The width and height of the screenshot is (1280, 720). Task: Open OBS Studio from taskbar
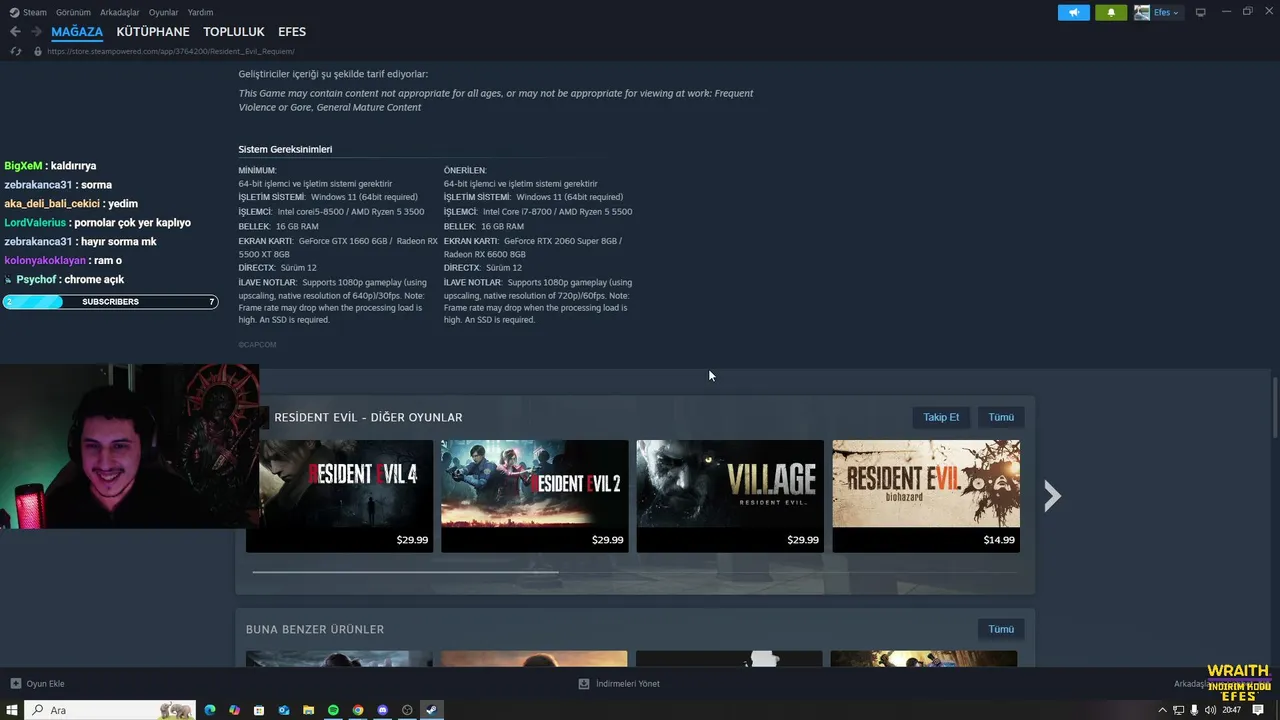(407, 710)
